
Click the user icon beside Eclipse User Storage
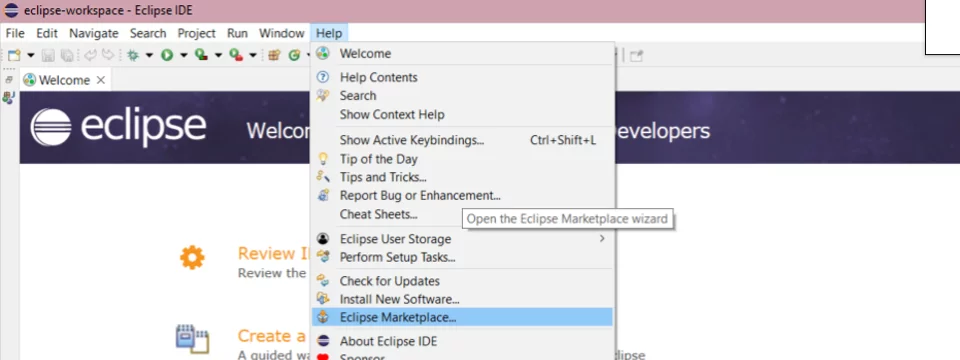[323, 239]
